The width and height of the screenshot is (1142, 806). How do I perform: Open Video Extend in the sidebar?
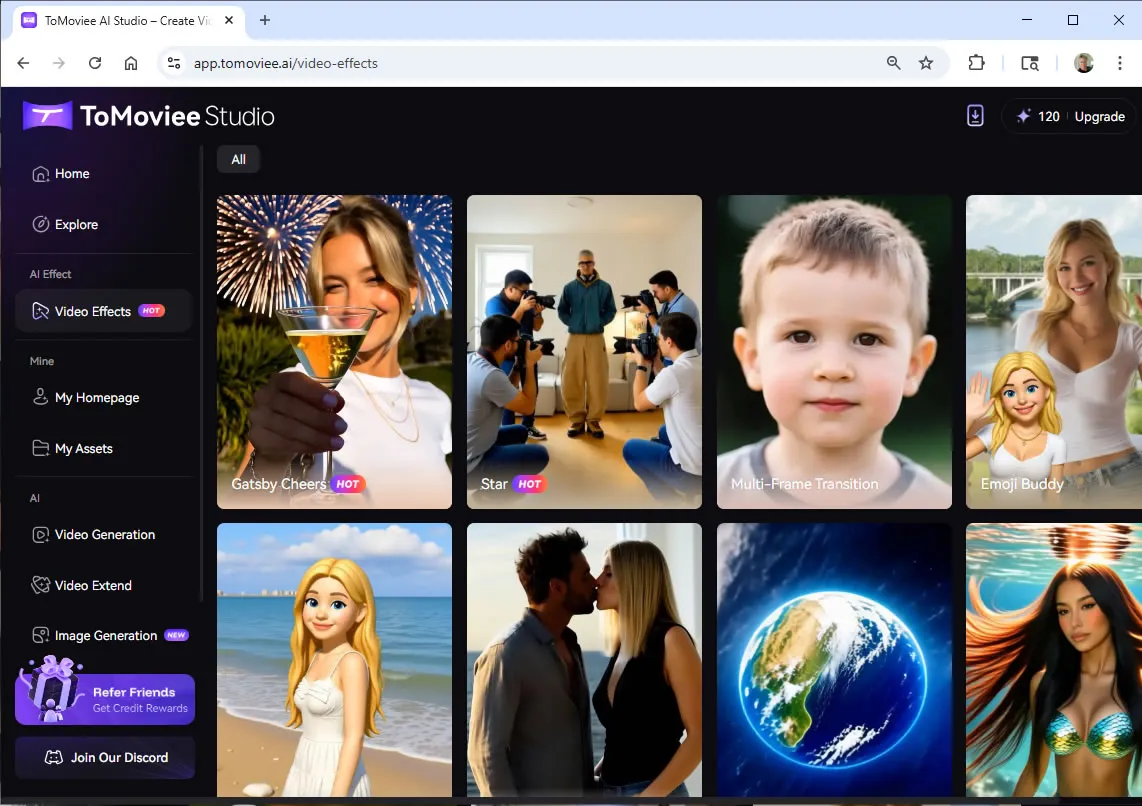[103, 585]
